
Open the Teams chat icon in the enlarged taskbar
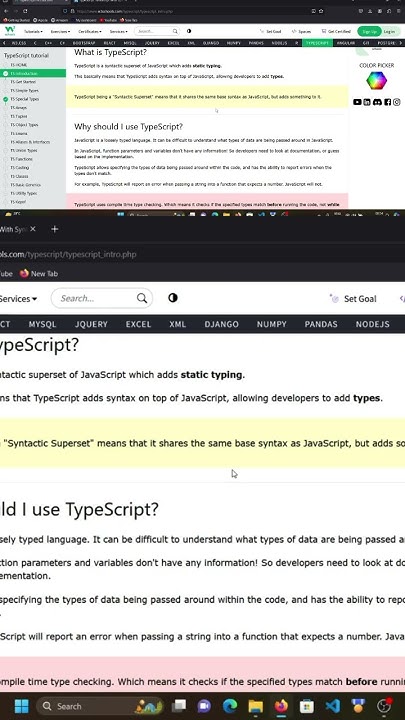pyautogui.click(x=204, y=706)
